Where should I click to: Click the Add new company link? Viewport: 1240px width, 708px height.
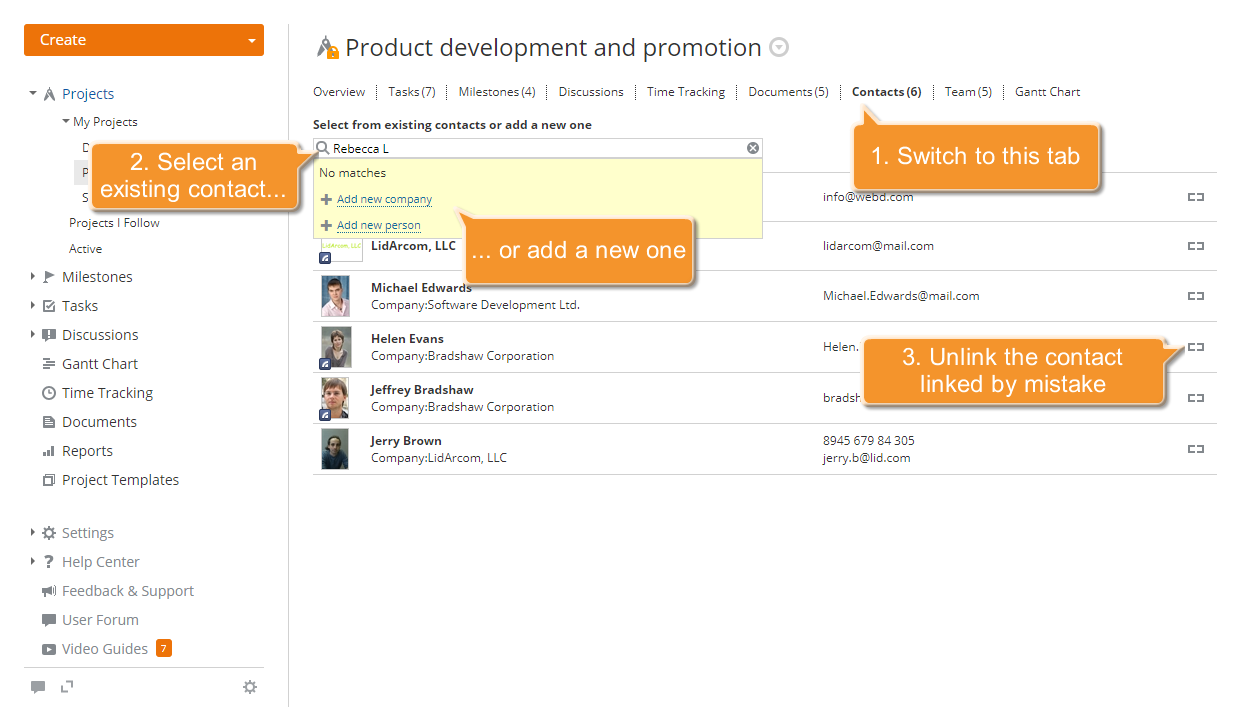point(384,199)
